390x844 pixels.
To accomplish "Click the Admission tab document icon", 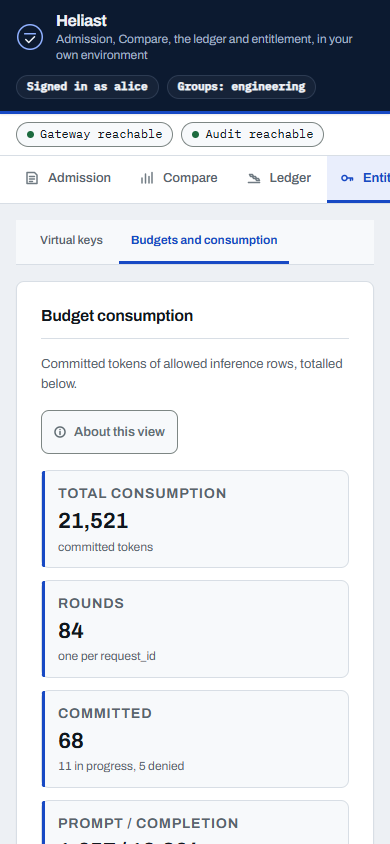I will tap(32, 178).
